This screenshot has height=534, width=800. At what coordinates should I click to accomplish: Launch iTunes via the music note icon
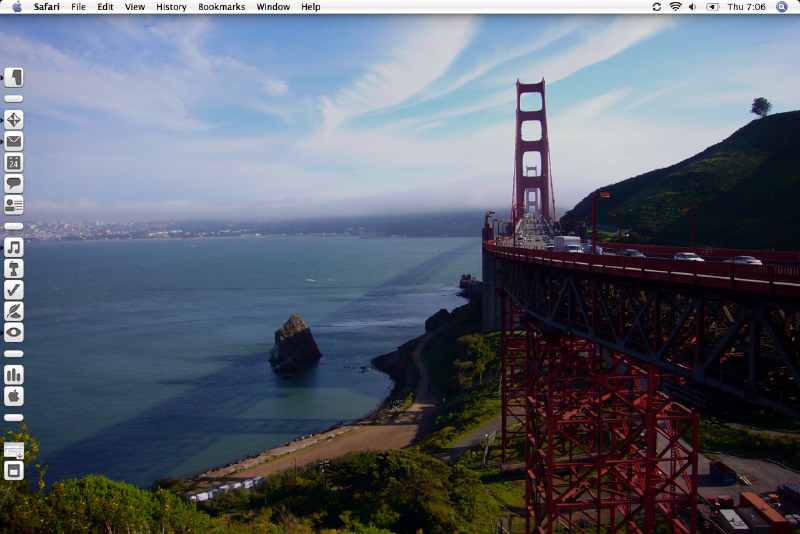tap(14, 247)
